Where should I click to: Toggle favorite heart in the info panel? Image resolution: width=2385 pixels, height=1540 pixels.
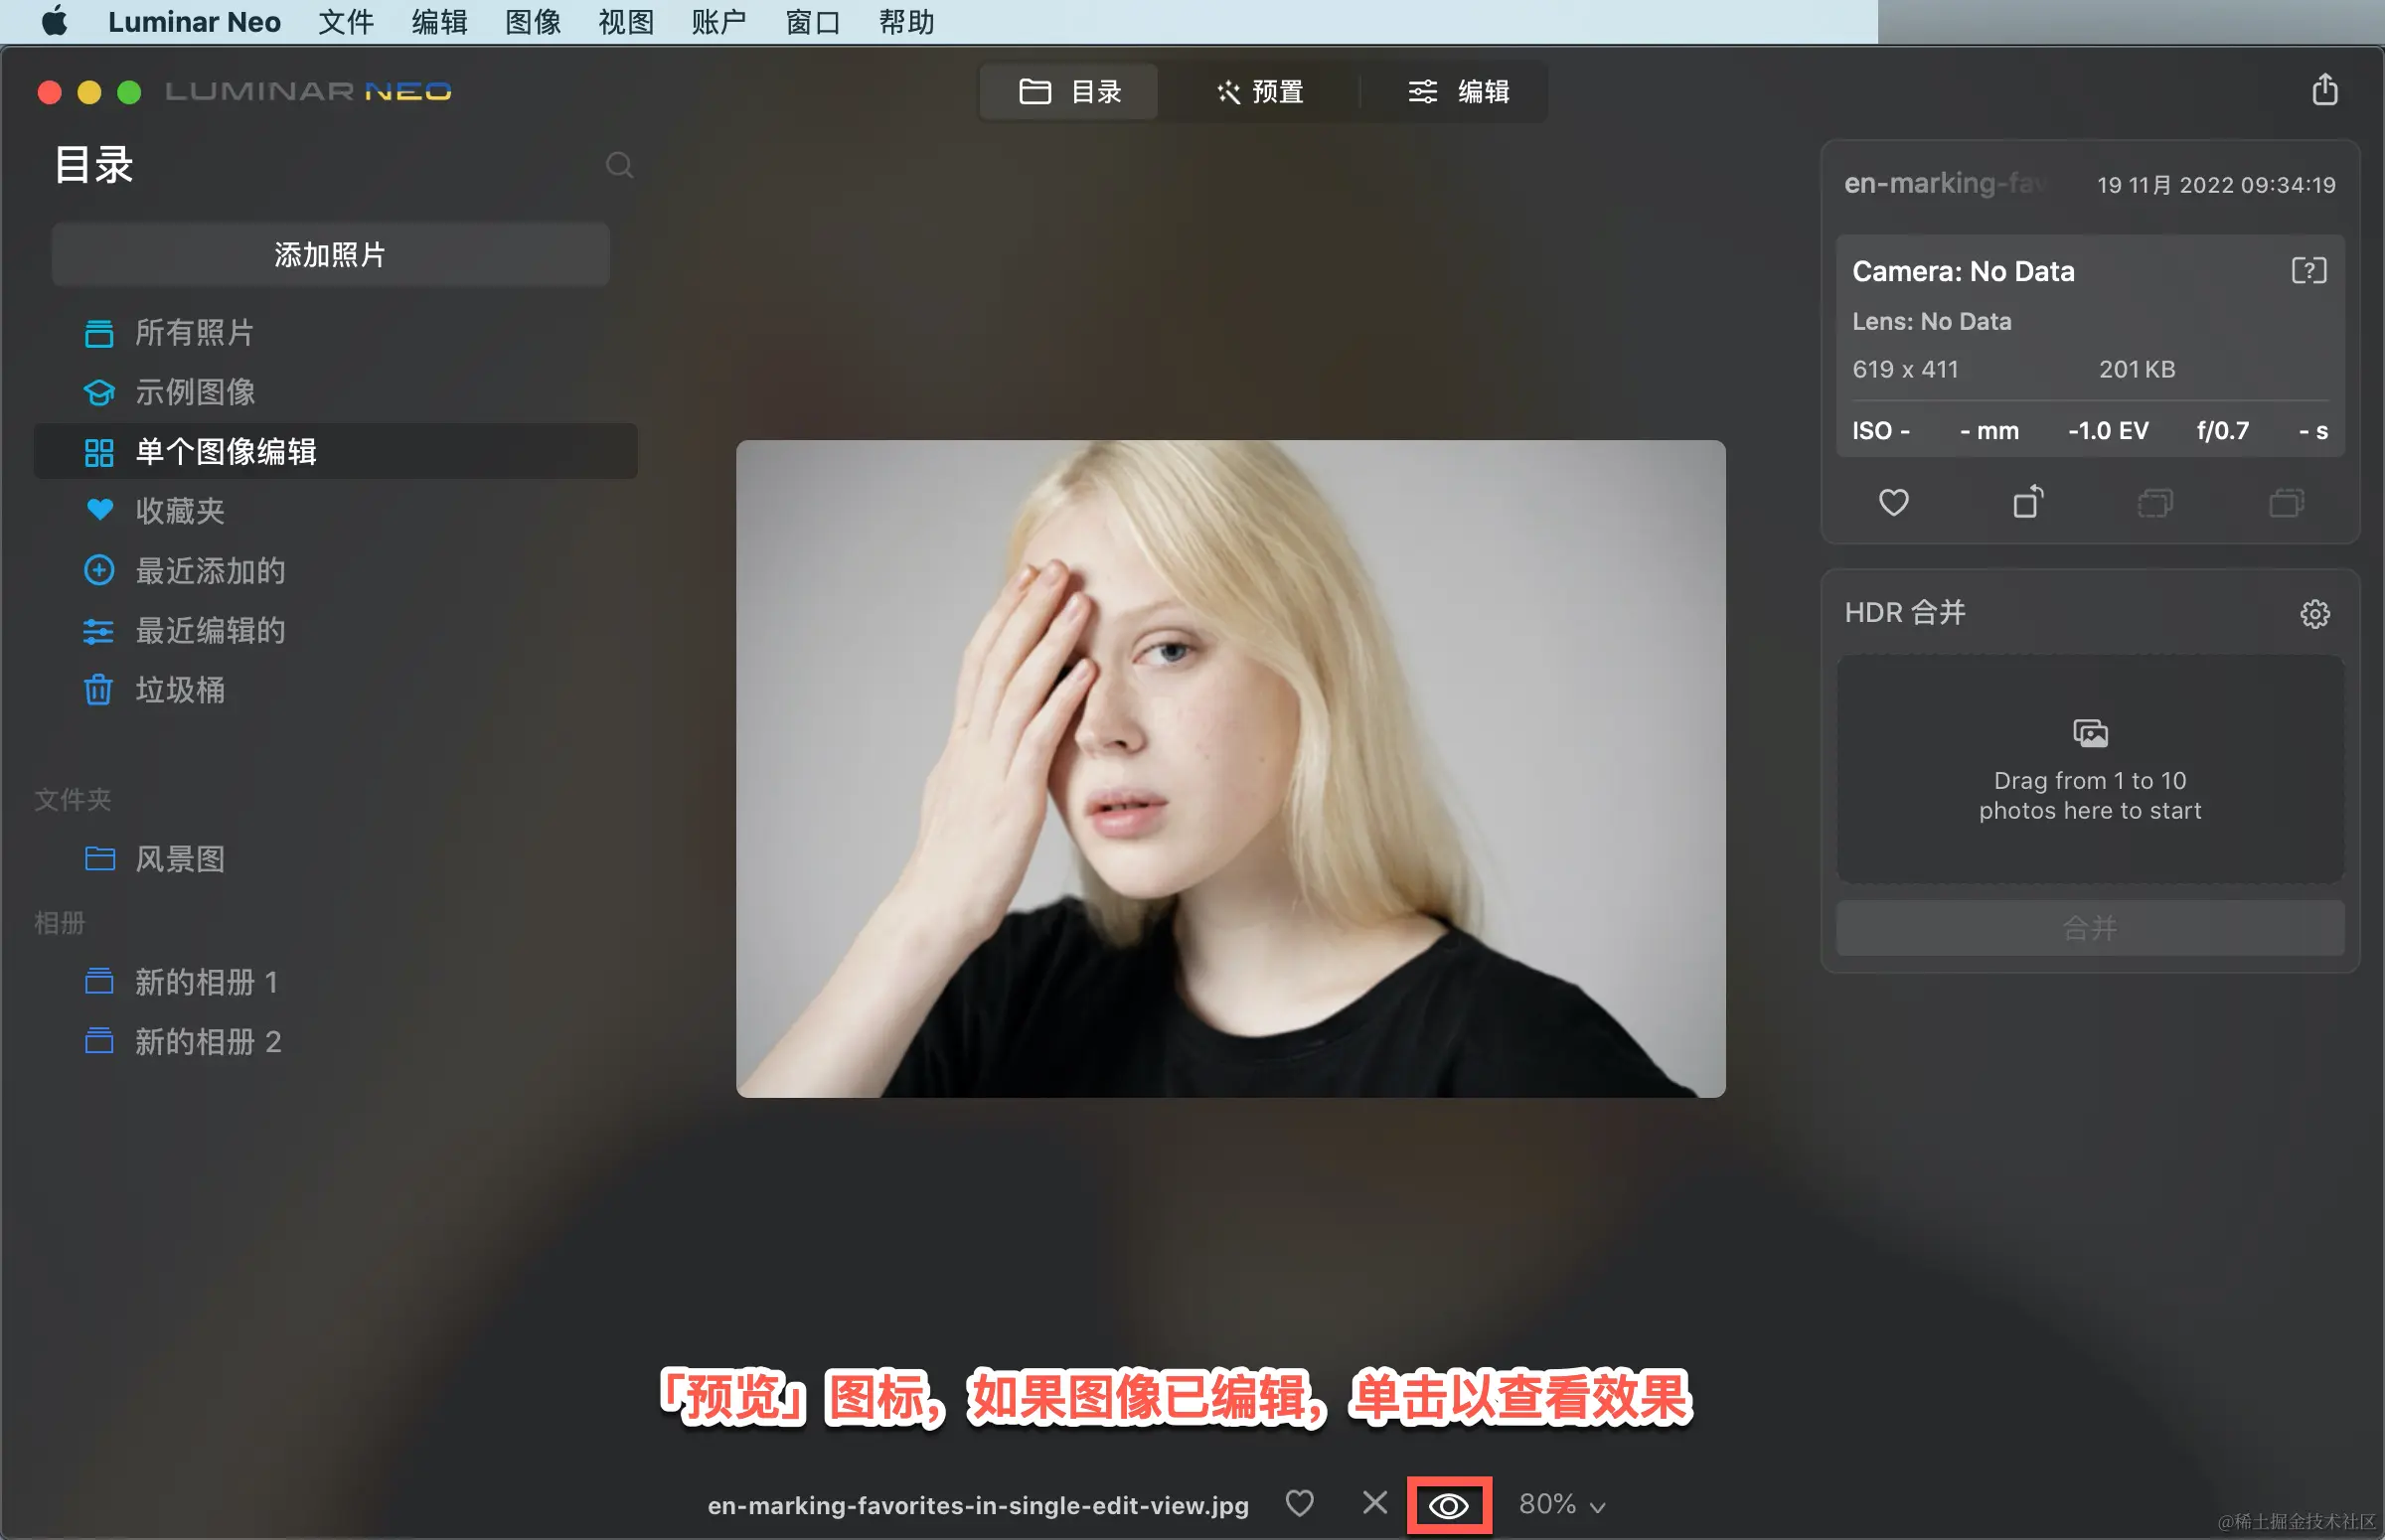coord(1893,502)
